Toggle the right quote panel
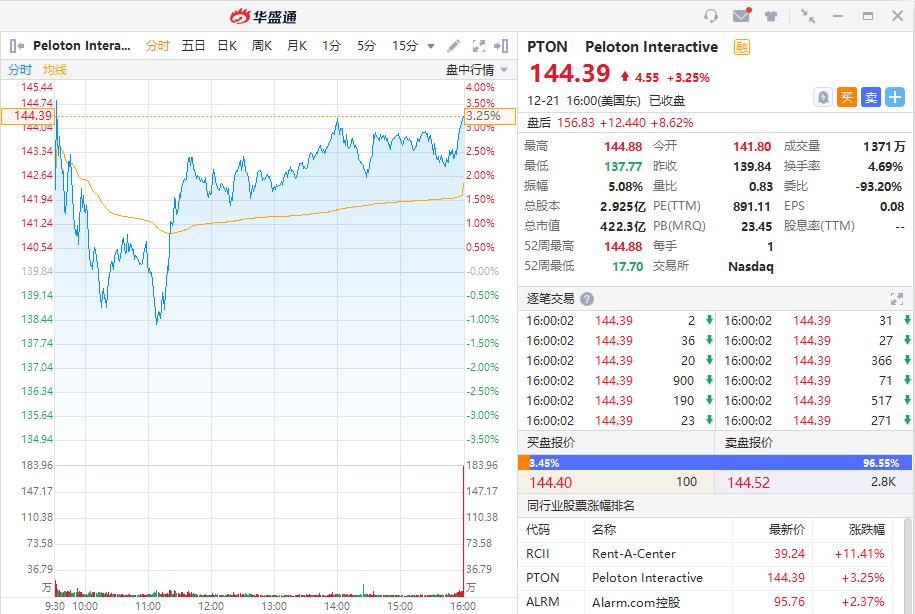Image resolution: width=915 pixels, height=614 pixels. click(x=501, y=46)
